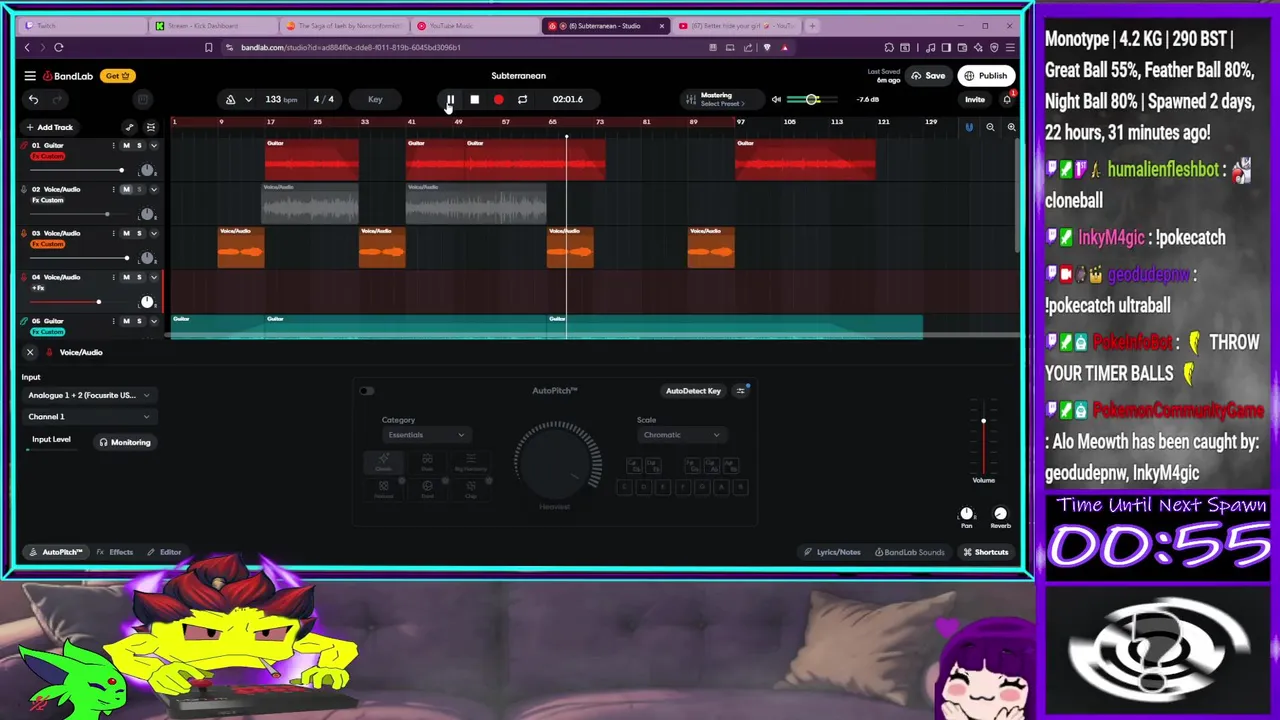Expand track 03 Voice/Audio chevron
The width and height of the screenshot is (1280, 720).
click(x=153, y=233)
